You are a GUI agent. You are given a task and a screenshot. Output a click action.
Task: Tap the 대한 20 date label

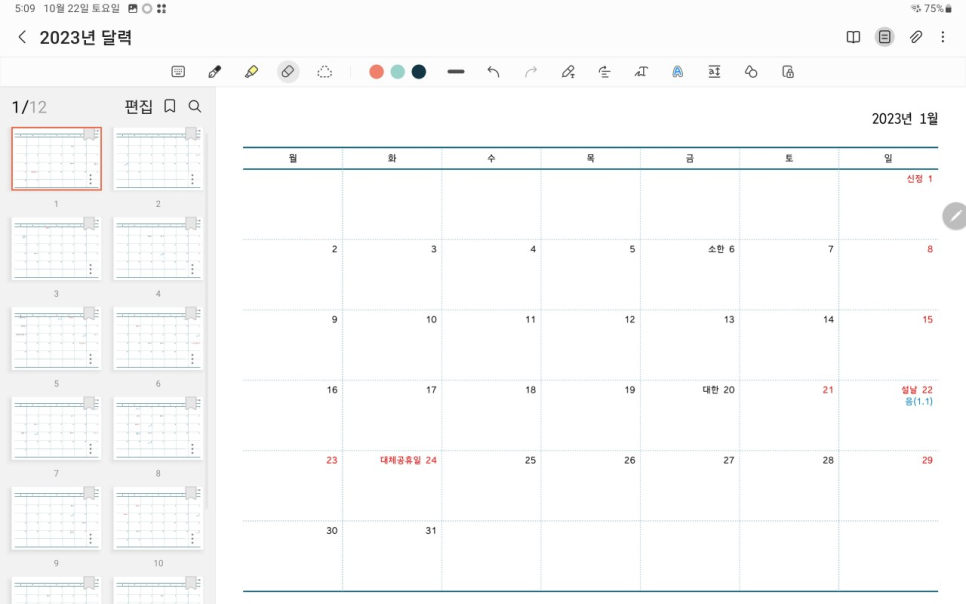tap(718, 390)
